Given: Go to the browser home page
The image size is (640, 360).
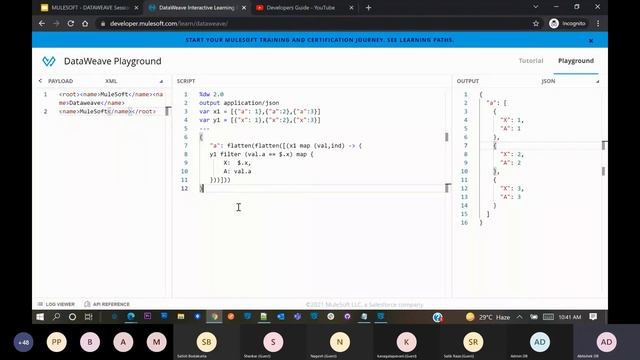Looking at the screenshot, I should (x=85, y=24).
